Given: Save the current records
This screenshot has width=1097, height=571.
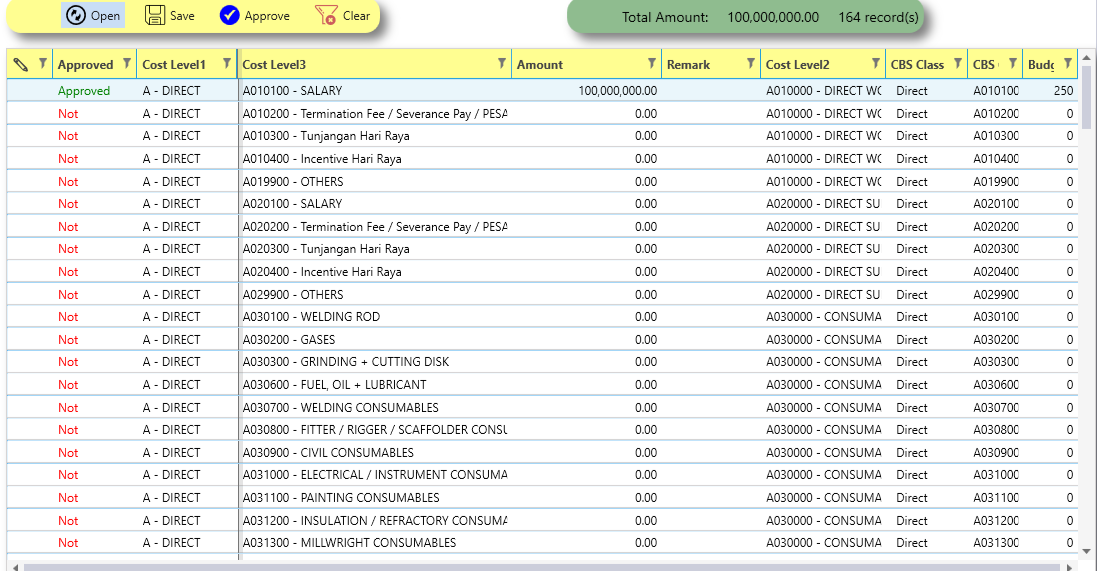Looking at the screenshot, I should [x=169, y=15].
